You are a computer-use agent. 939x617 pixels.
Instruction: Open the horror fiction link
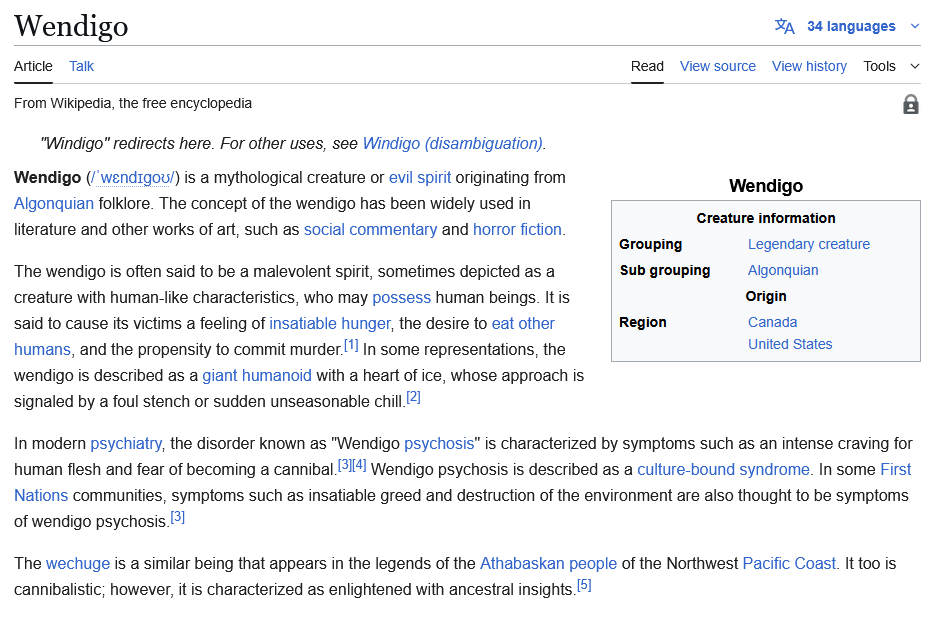coord(517,229)
